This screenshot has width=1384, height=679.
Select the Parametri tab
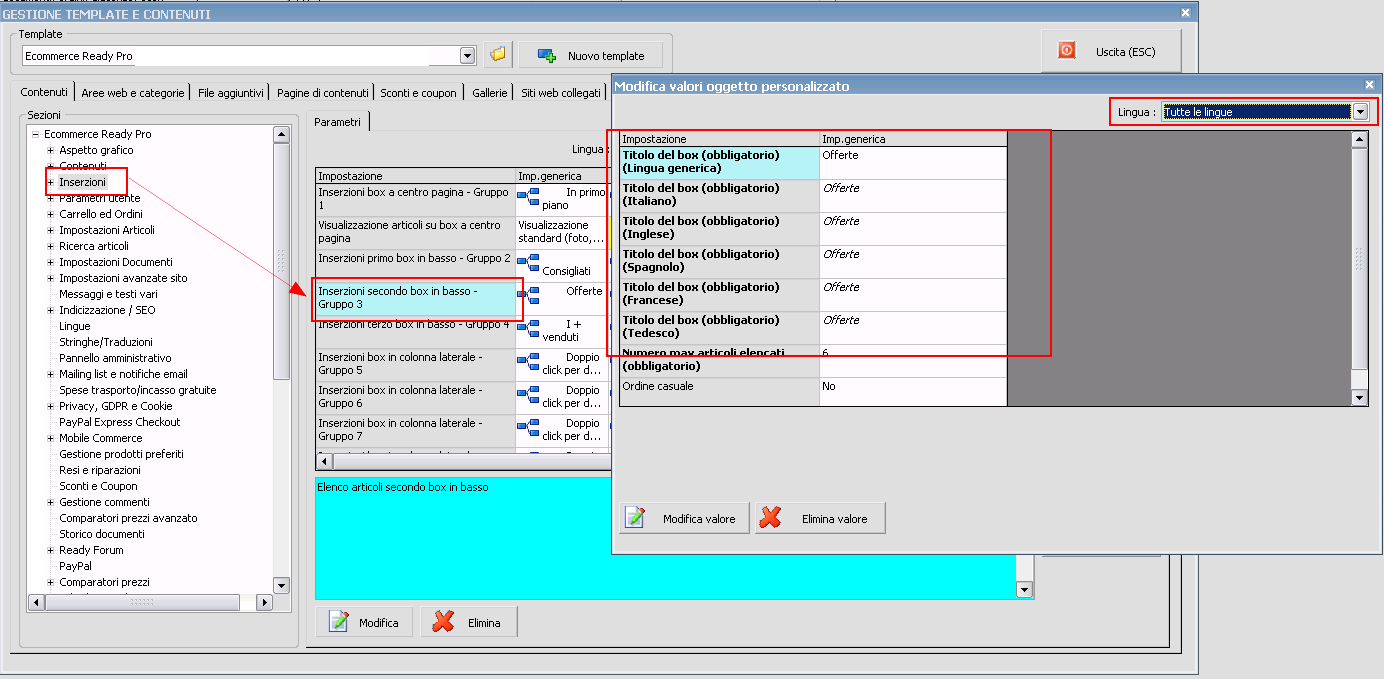tap(337, 121)
